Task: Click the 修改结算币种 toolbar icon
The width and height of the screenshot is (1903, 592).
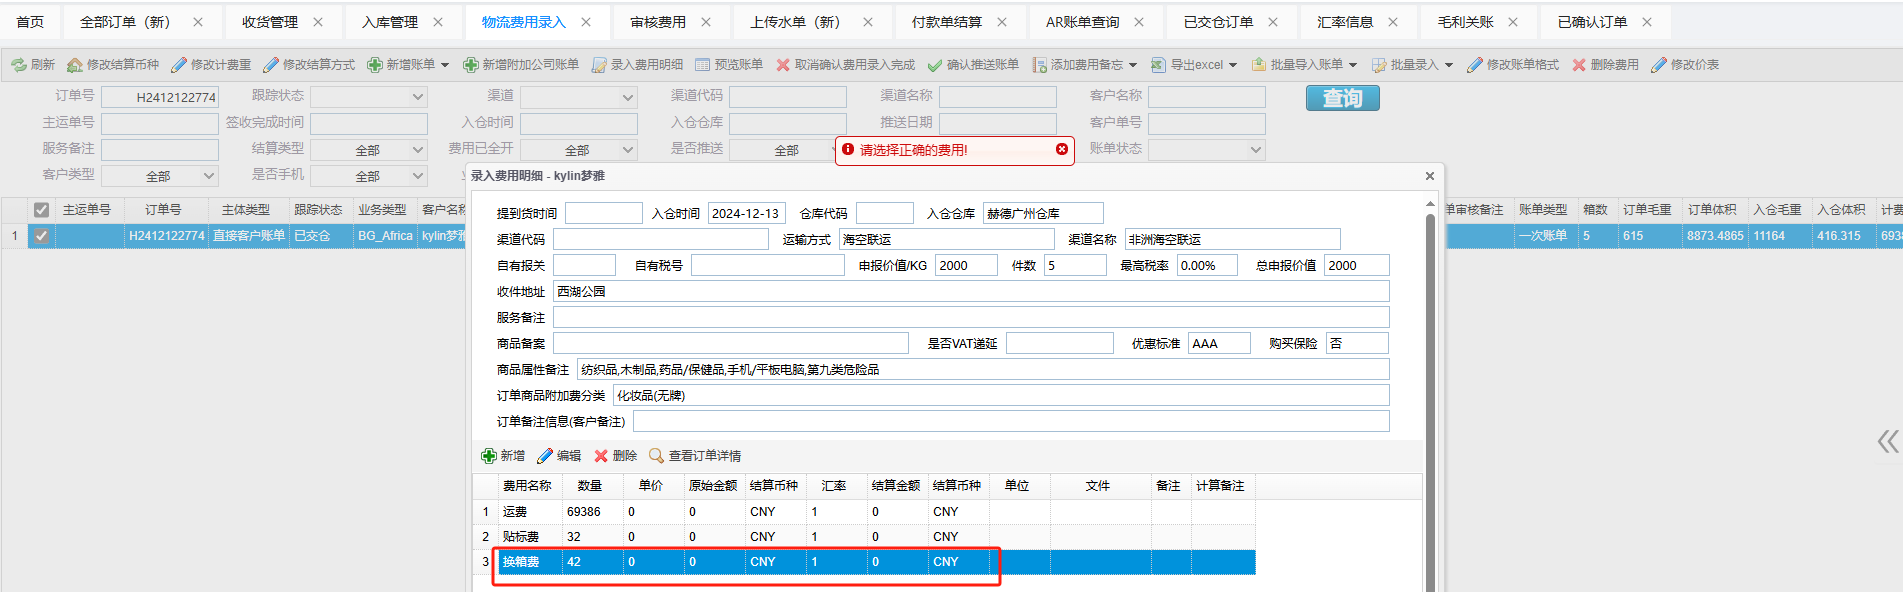Action: (x=75, y=65)
